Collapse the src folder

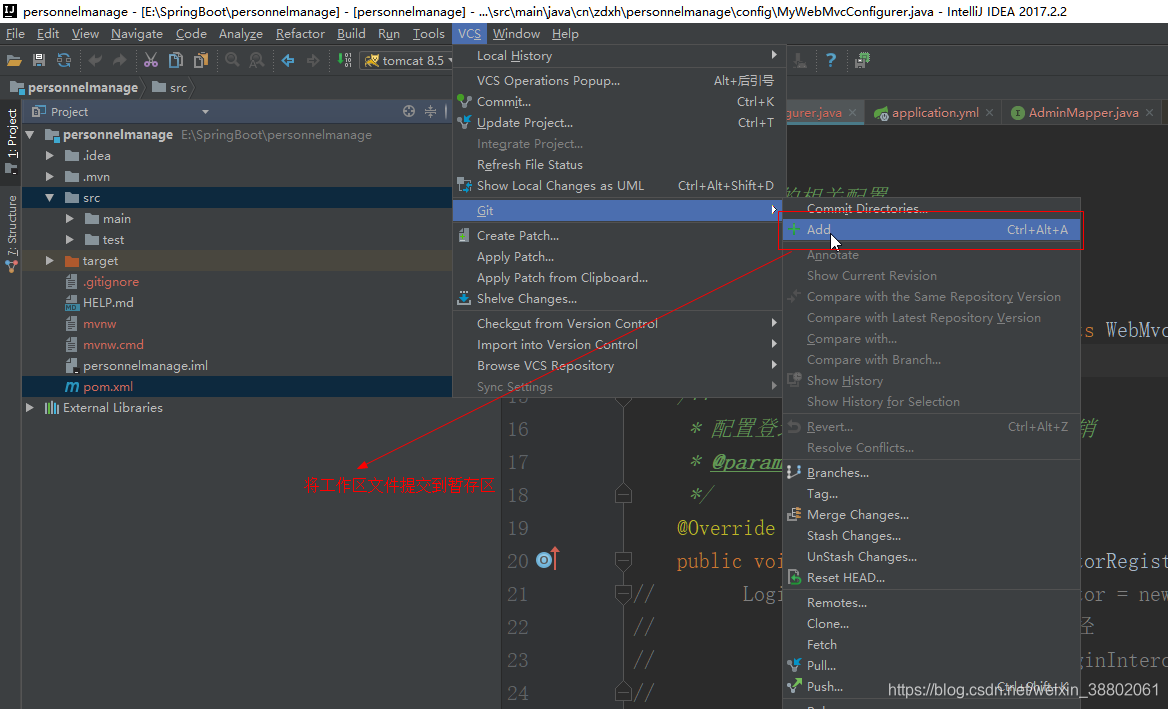coord(50,197)
